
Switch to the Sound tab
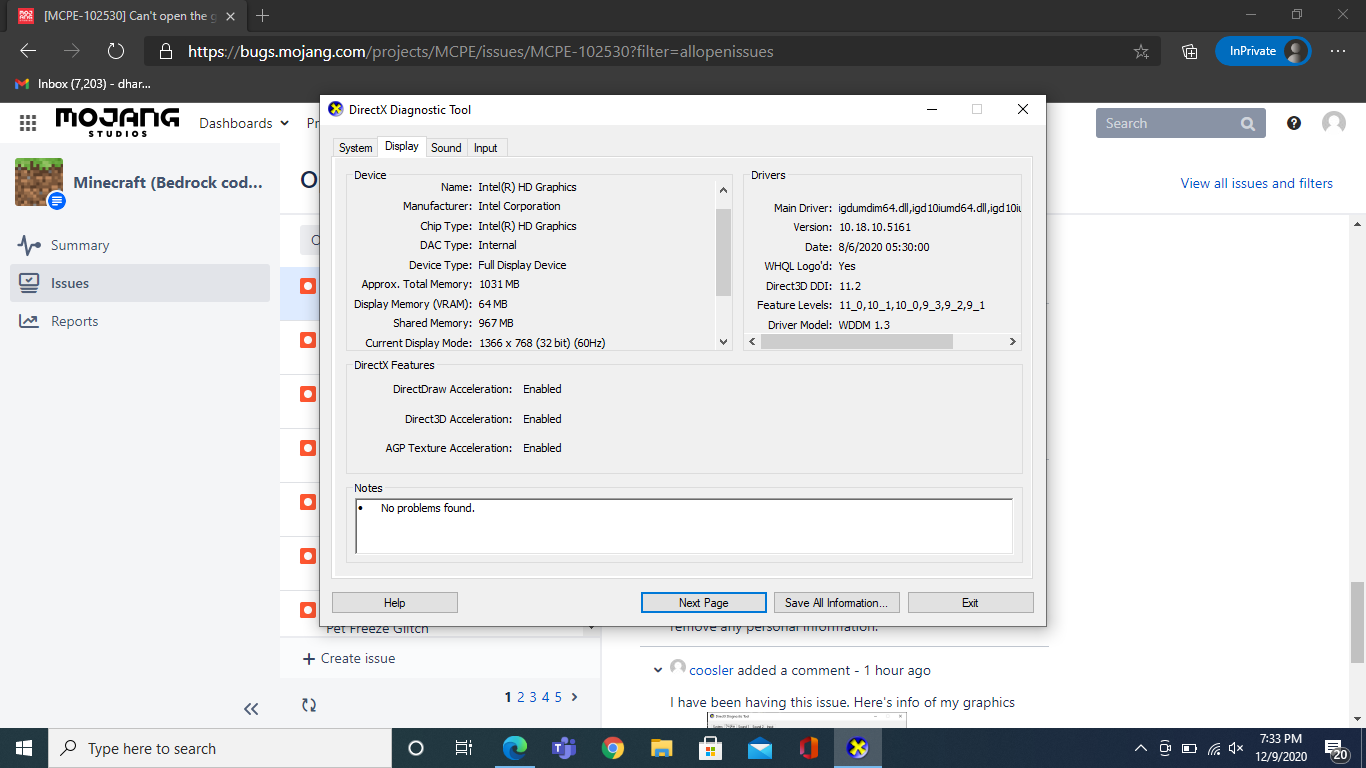pos(446,148)
